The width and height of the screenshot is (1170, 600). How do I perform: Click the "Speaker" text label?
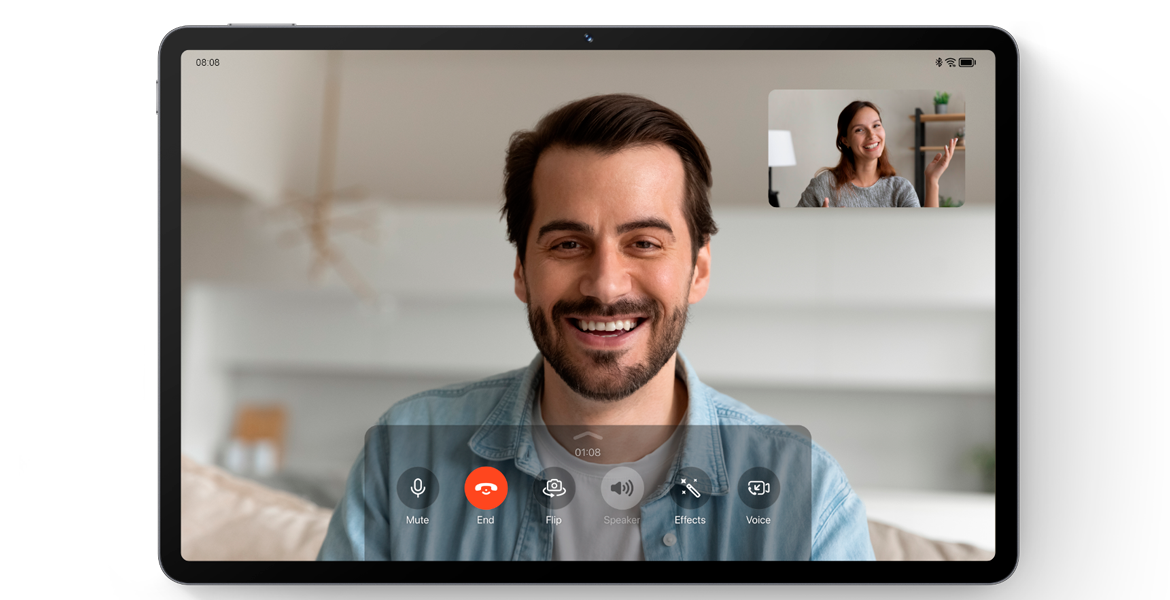622,520
